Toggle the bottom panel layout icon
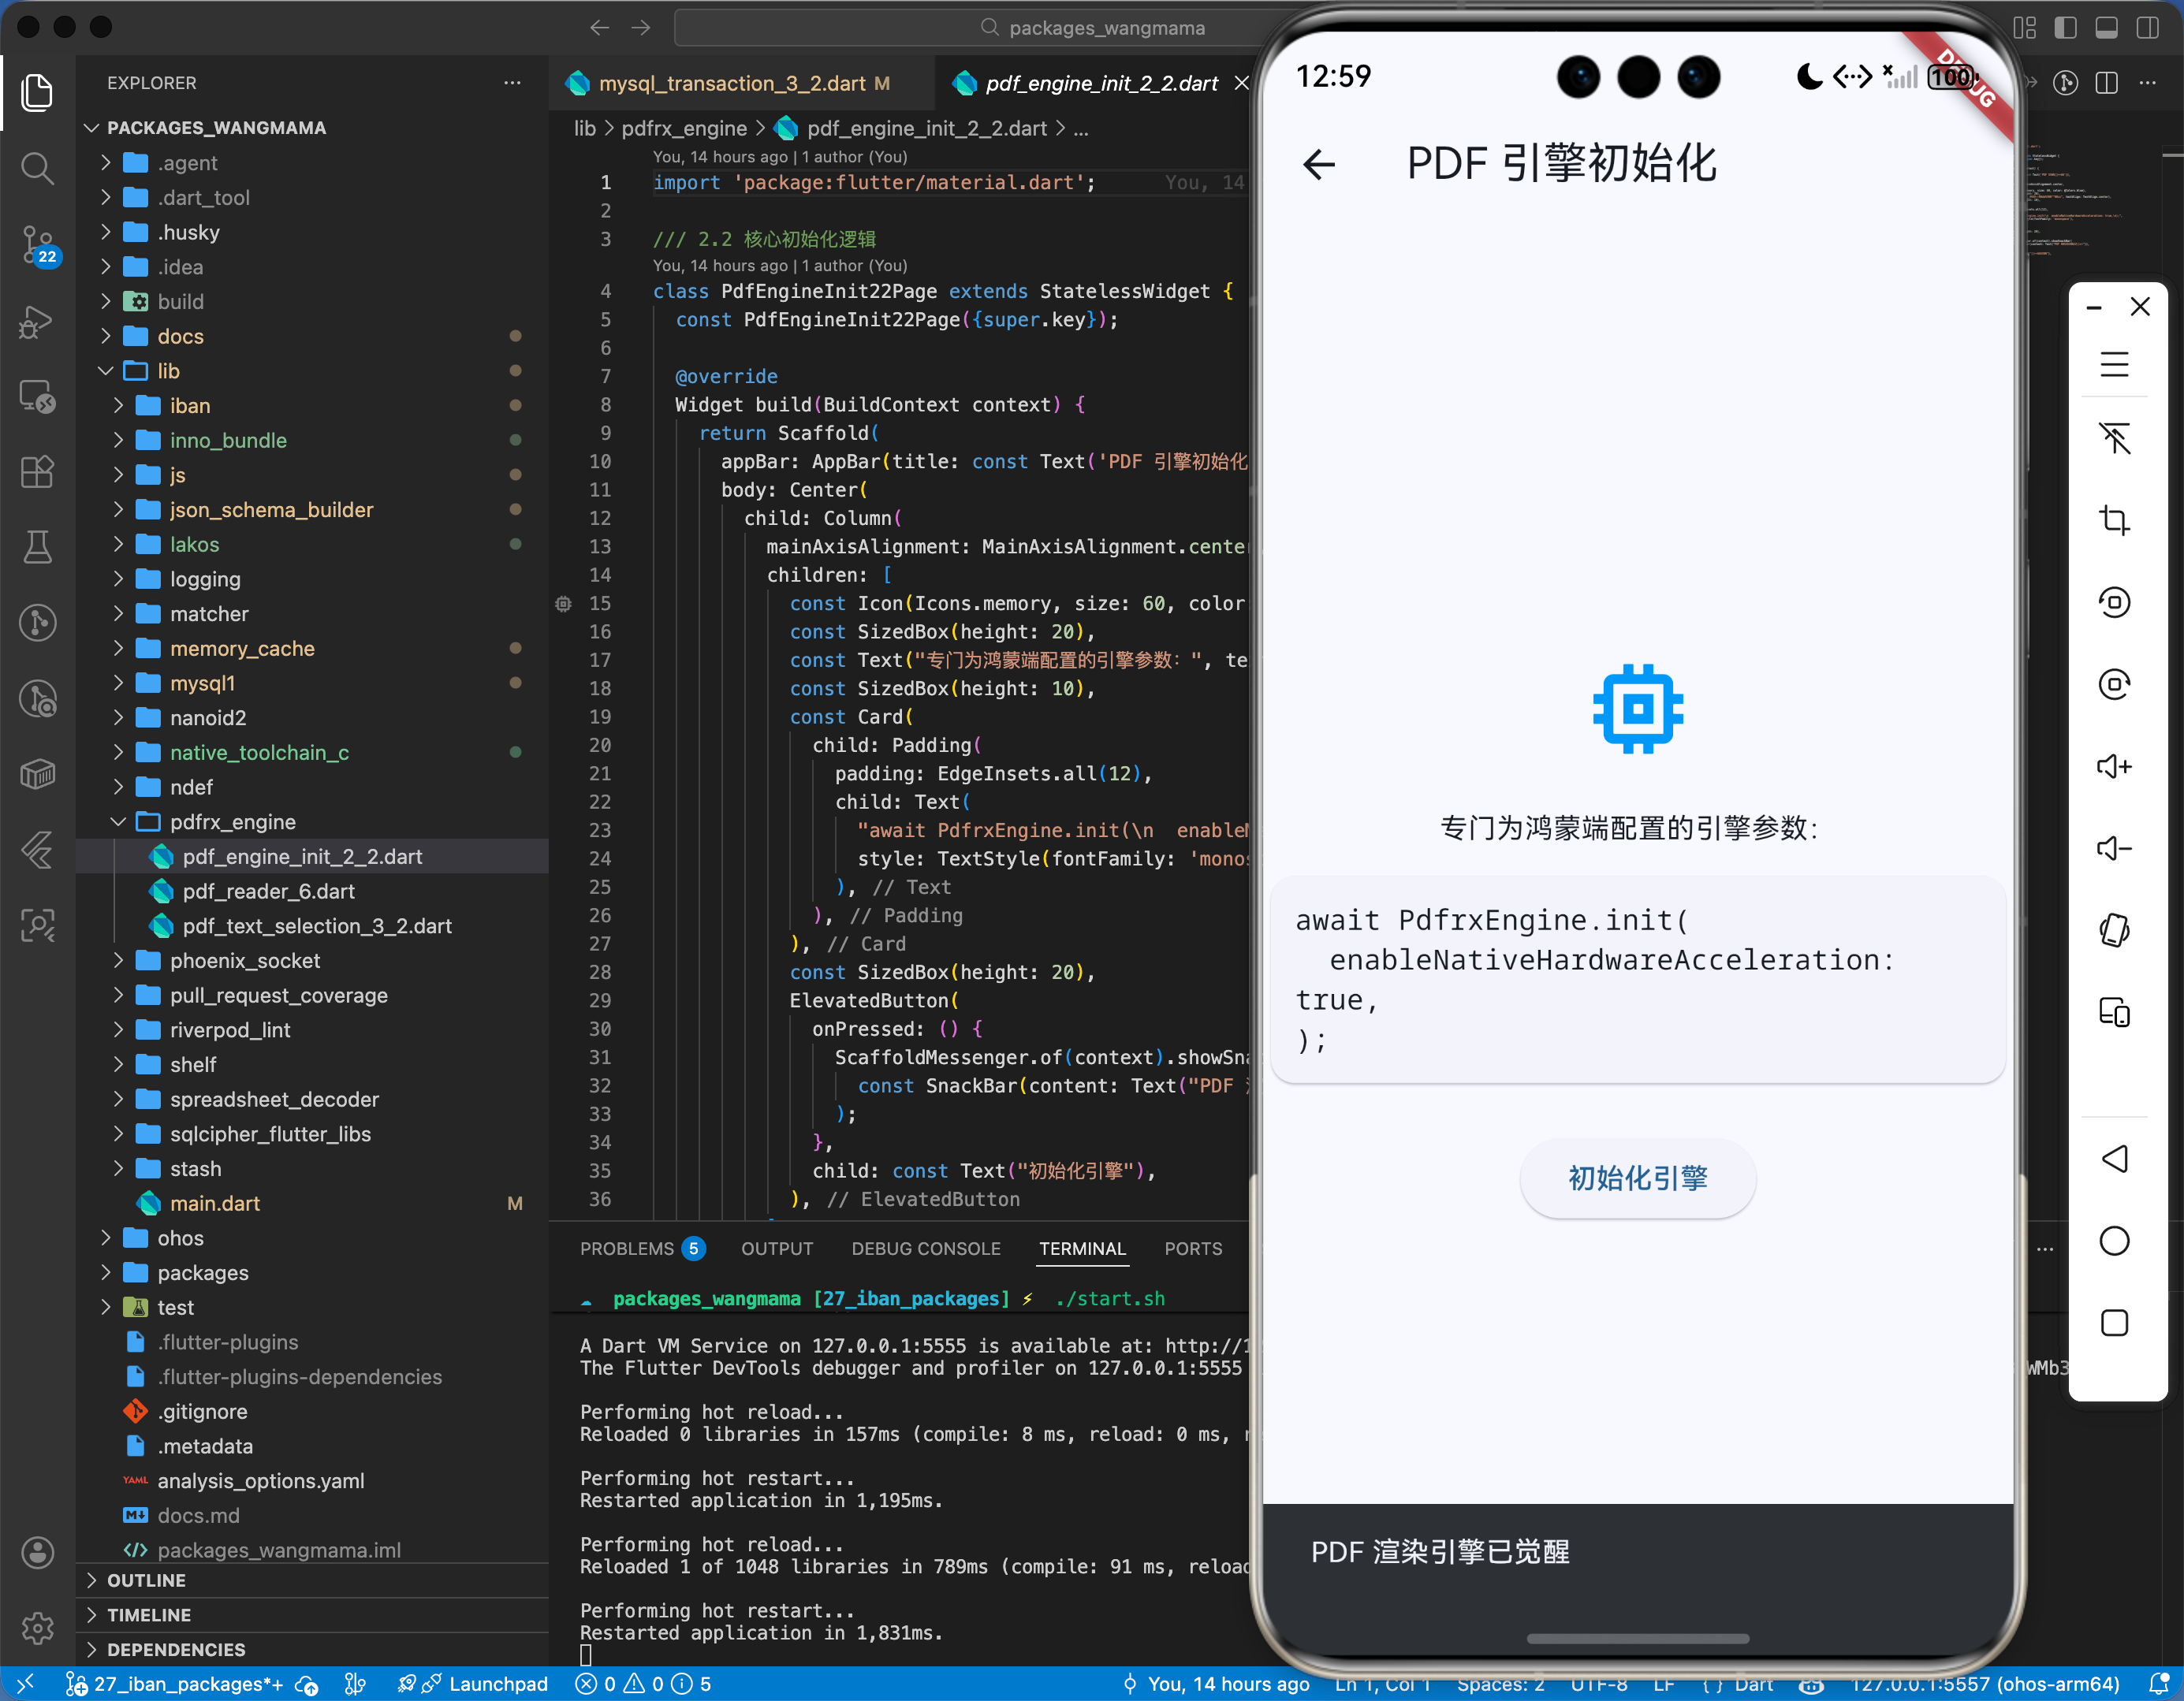Viewport: 2184px width, 1701px height. (2106, 28)
